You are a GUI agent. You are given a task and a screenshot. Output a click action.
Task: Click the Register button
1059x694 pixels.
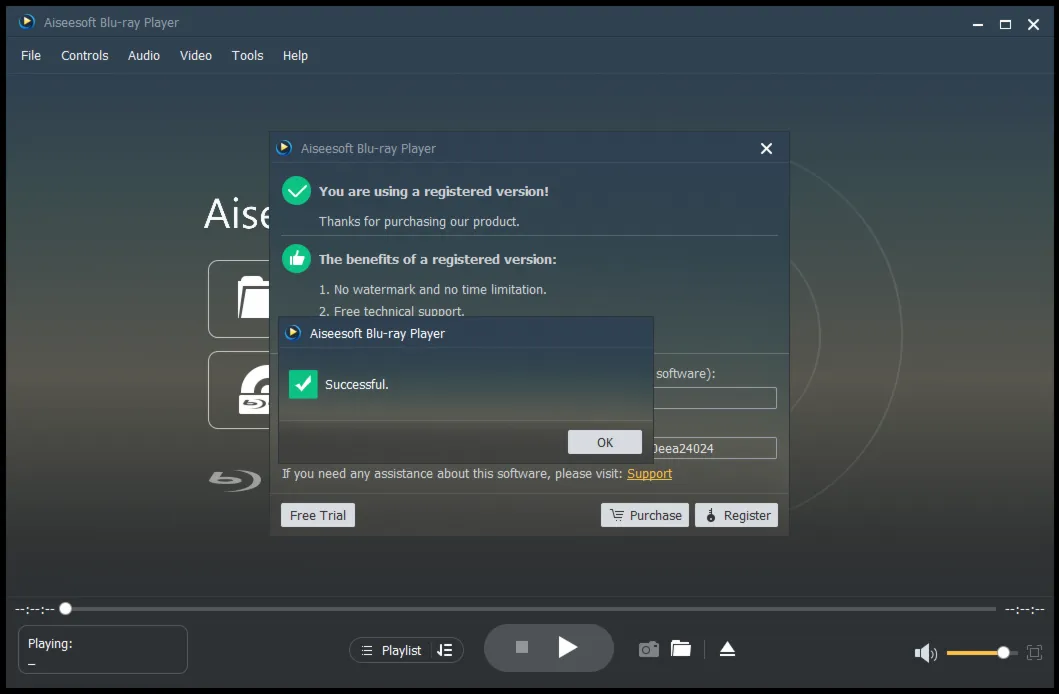point(736,515)
